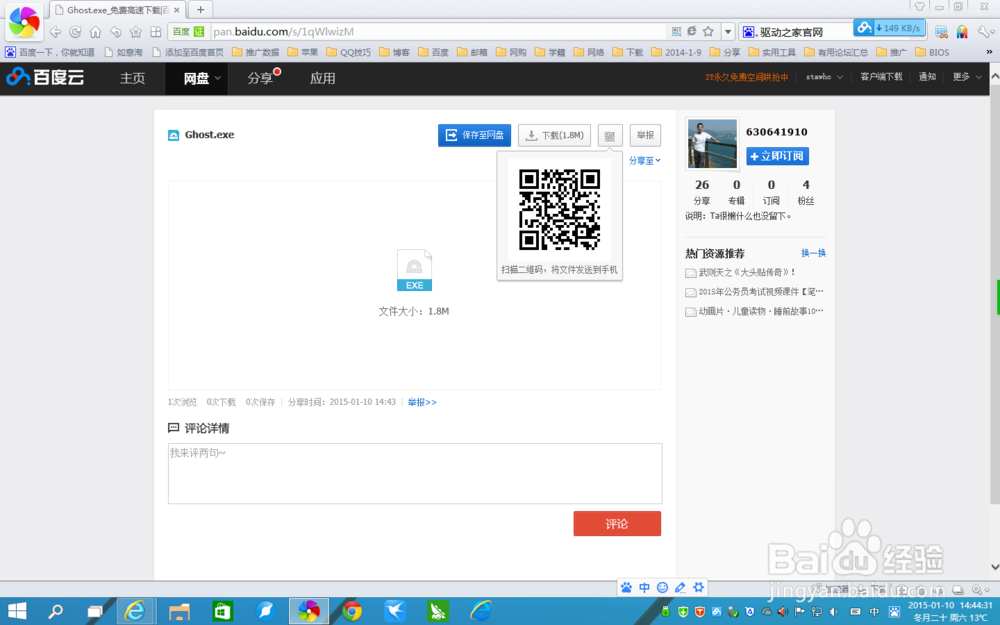Click page scrollbar down arrow

coord(994,566)
